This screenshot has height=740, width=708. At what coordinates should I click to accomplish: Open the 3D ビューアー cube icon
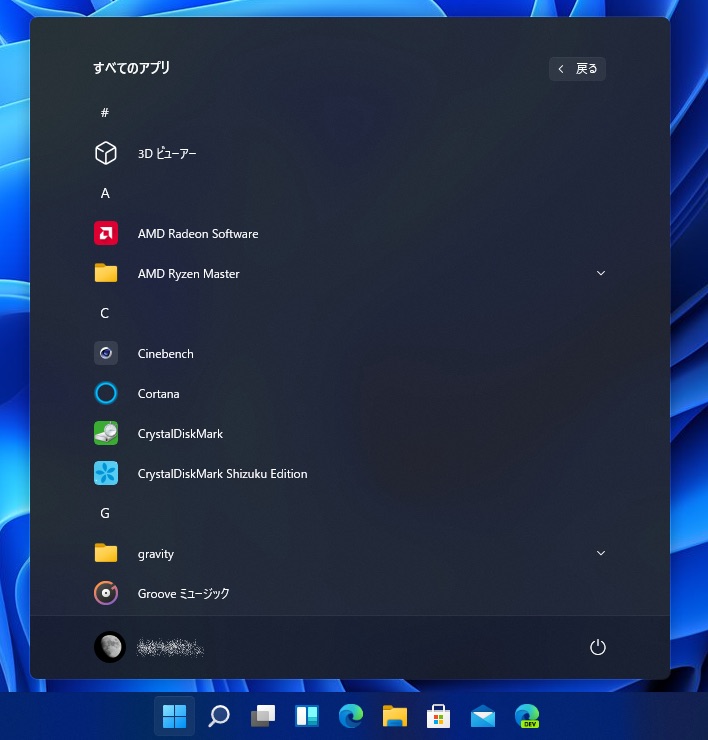coord(106,153)
